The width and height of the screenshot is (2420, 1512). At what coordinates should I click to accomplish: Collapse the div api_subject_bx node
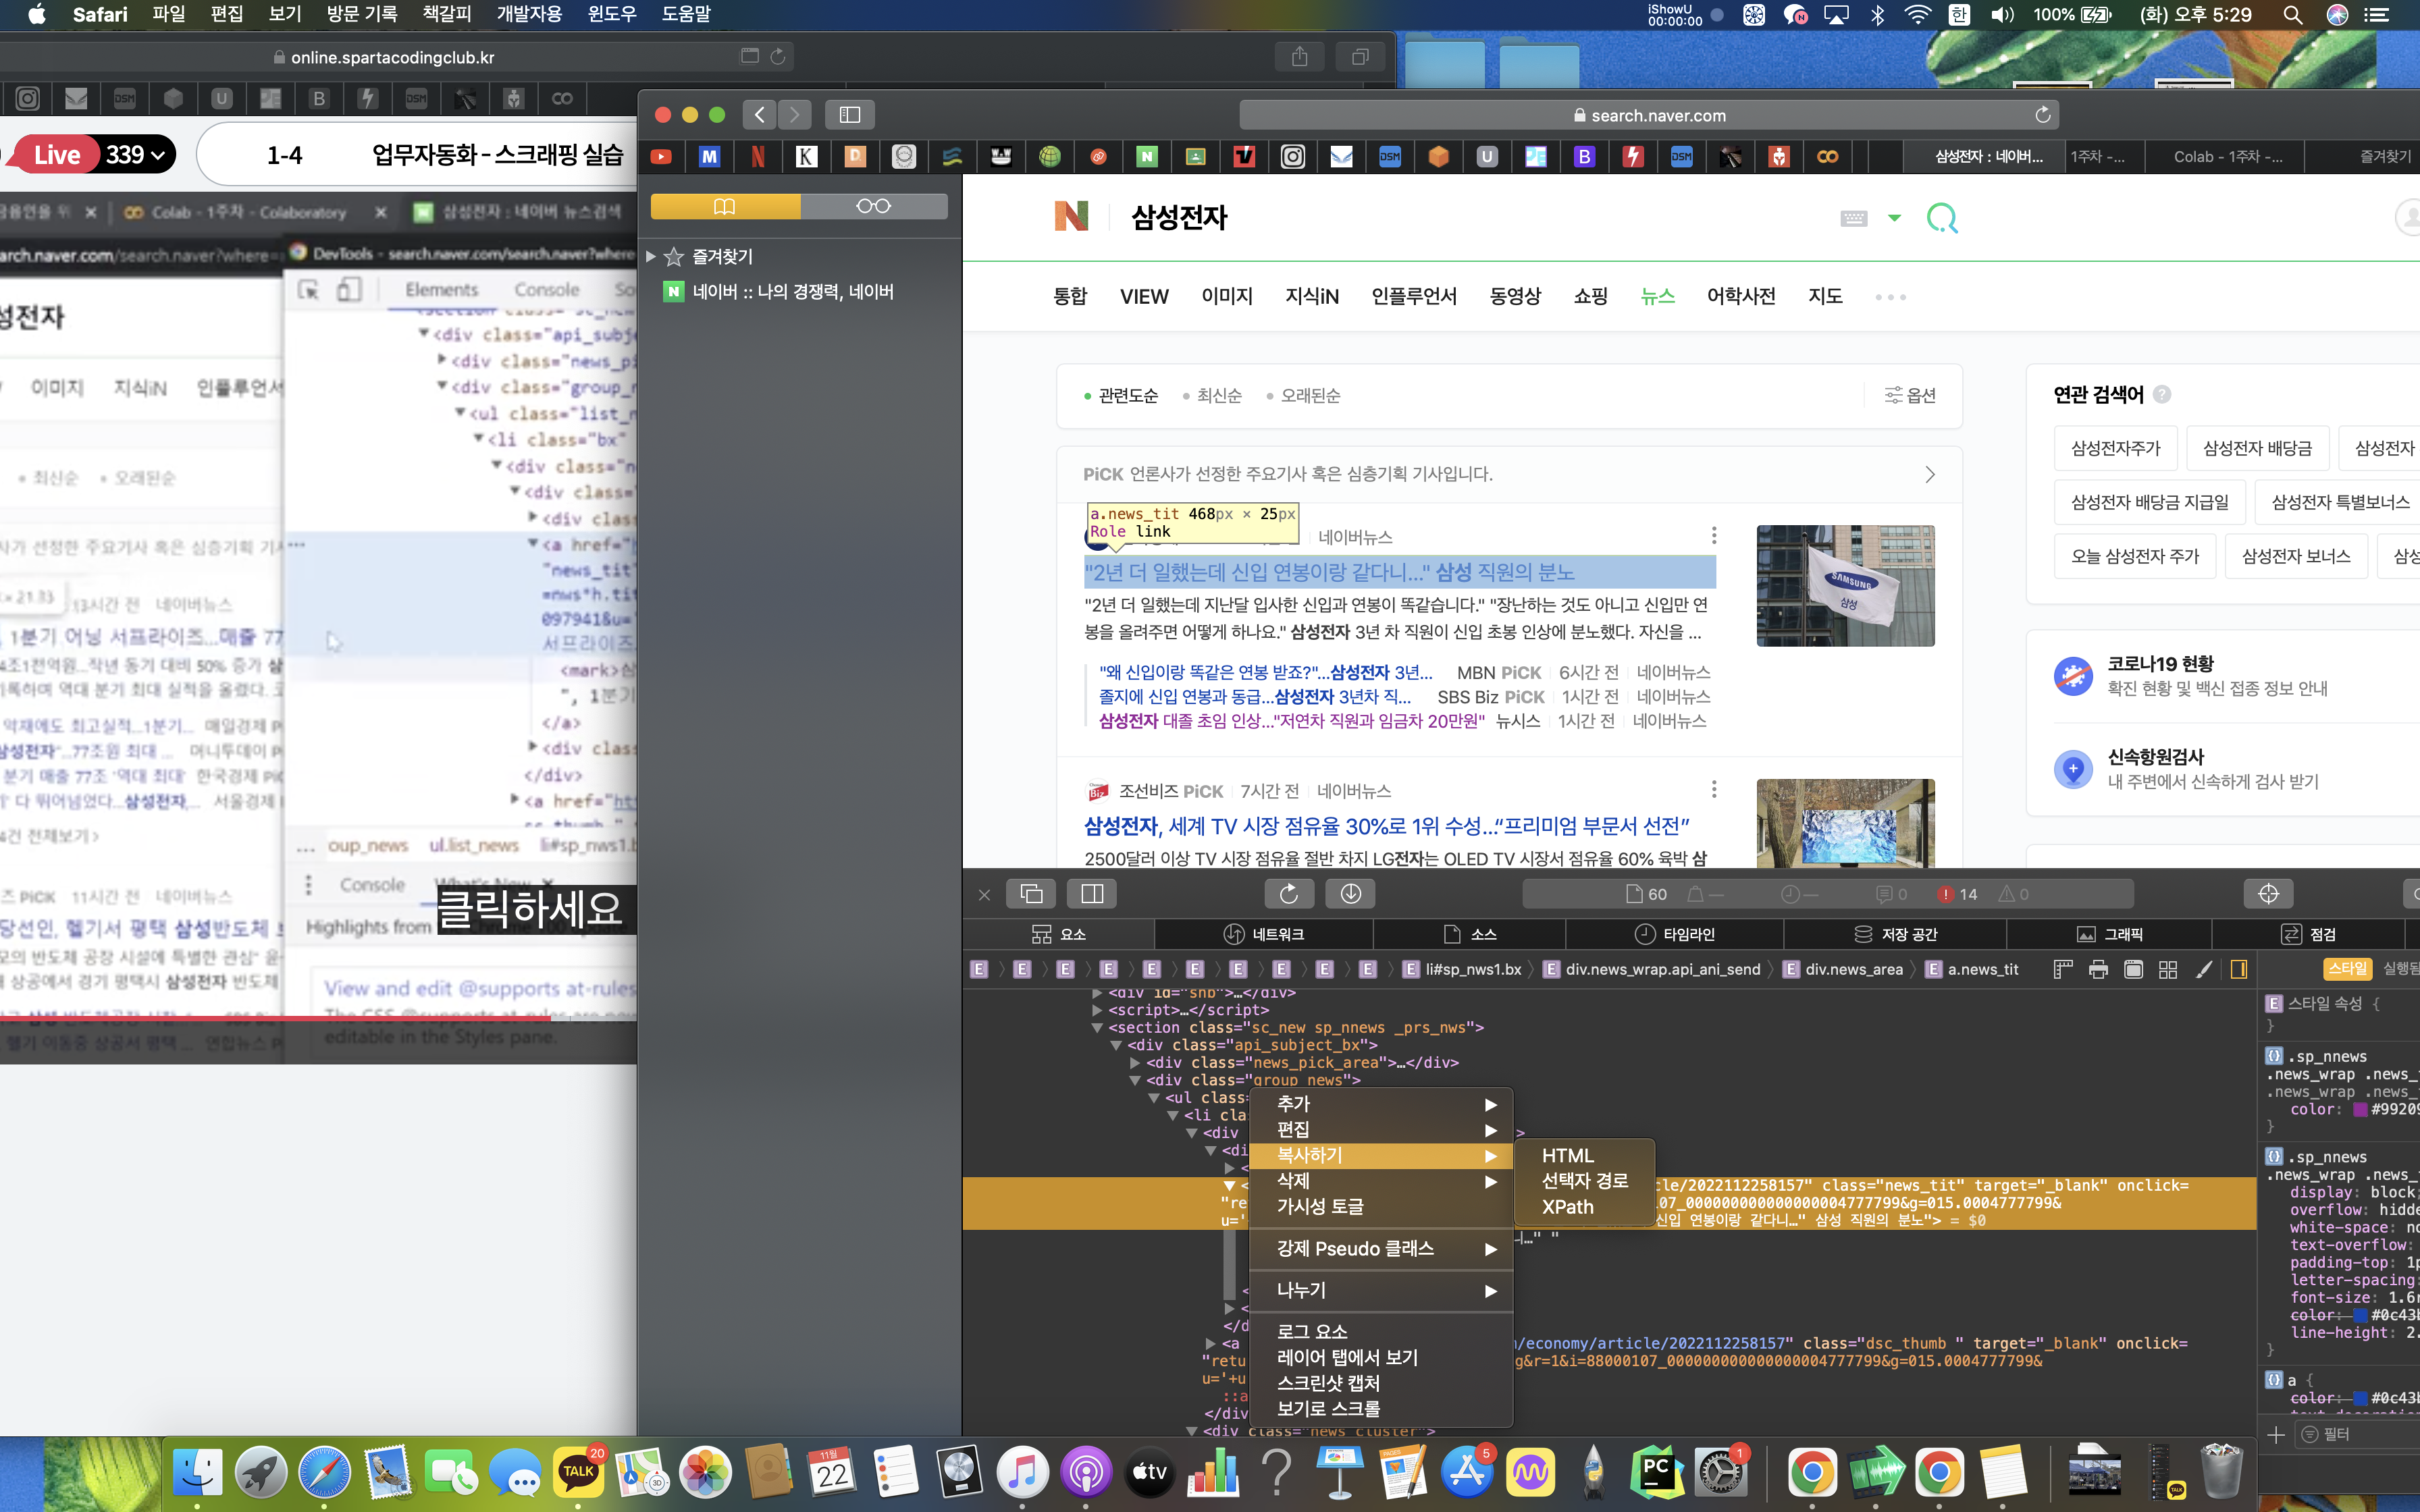click(x=1116, y=1045)
